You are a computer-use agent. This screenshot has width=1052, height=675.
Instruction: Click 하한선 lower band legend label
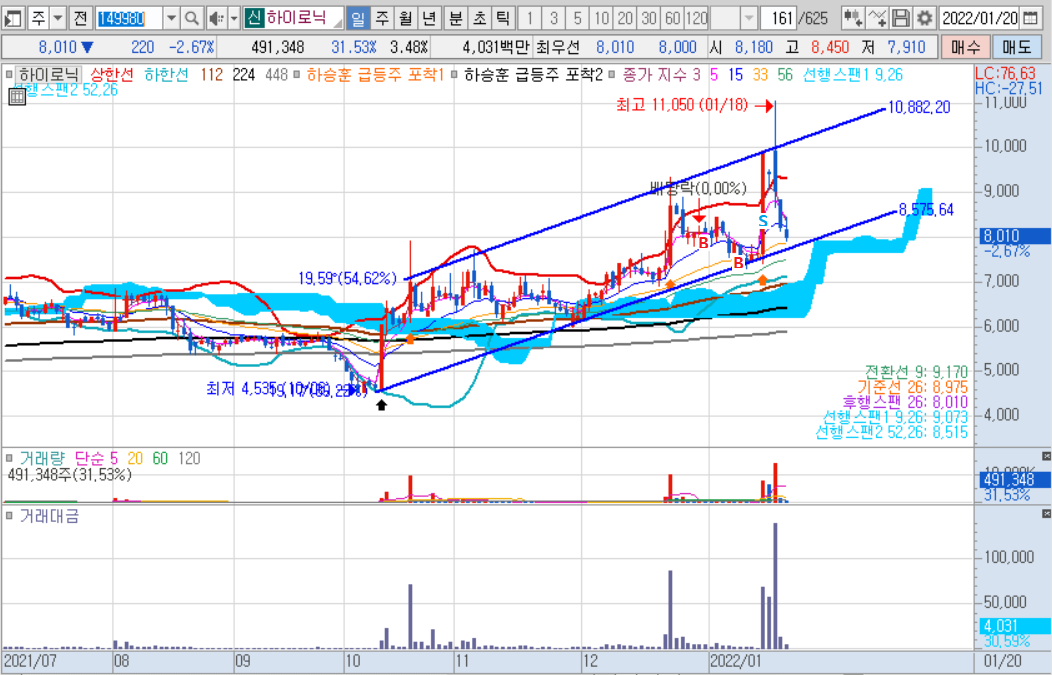[x=166, y=74]
